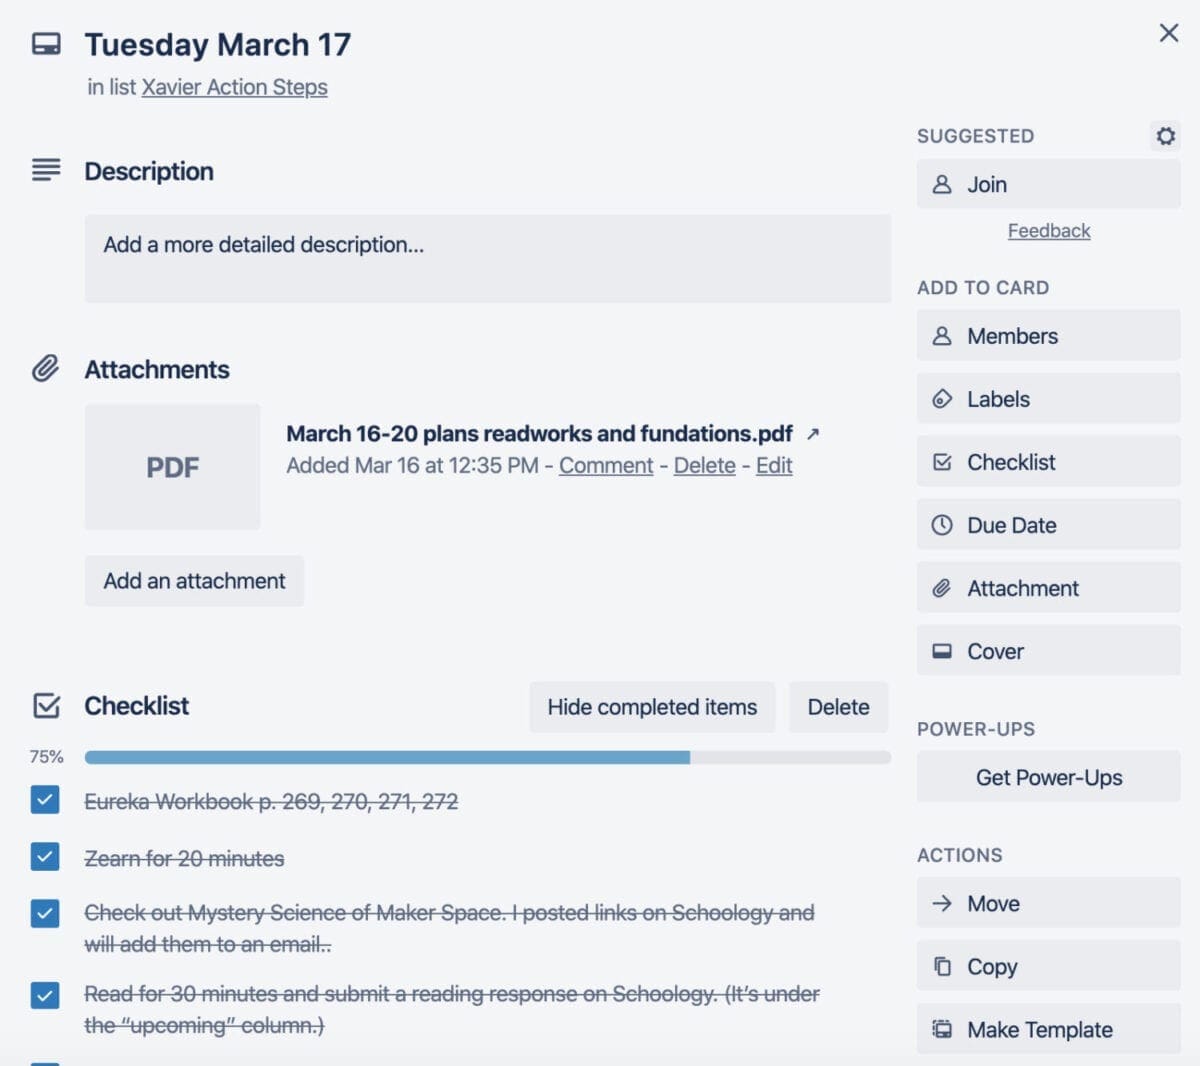Open the Checklist add menu
The image size is (1200, 1066).
(x=1048, y=462)
